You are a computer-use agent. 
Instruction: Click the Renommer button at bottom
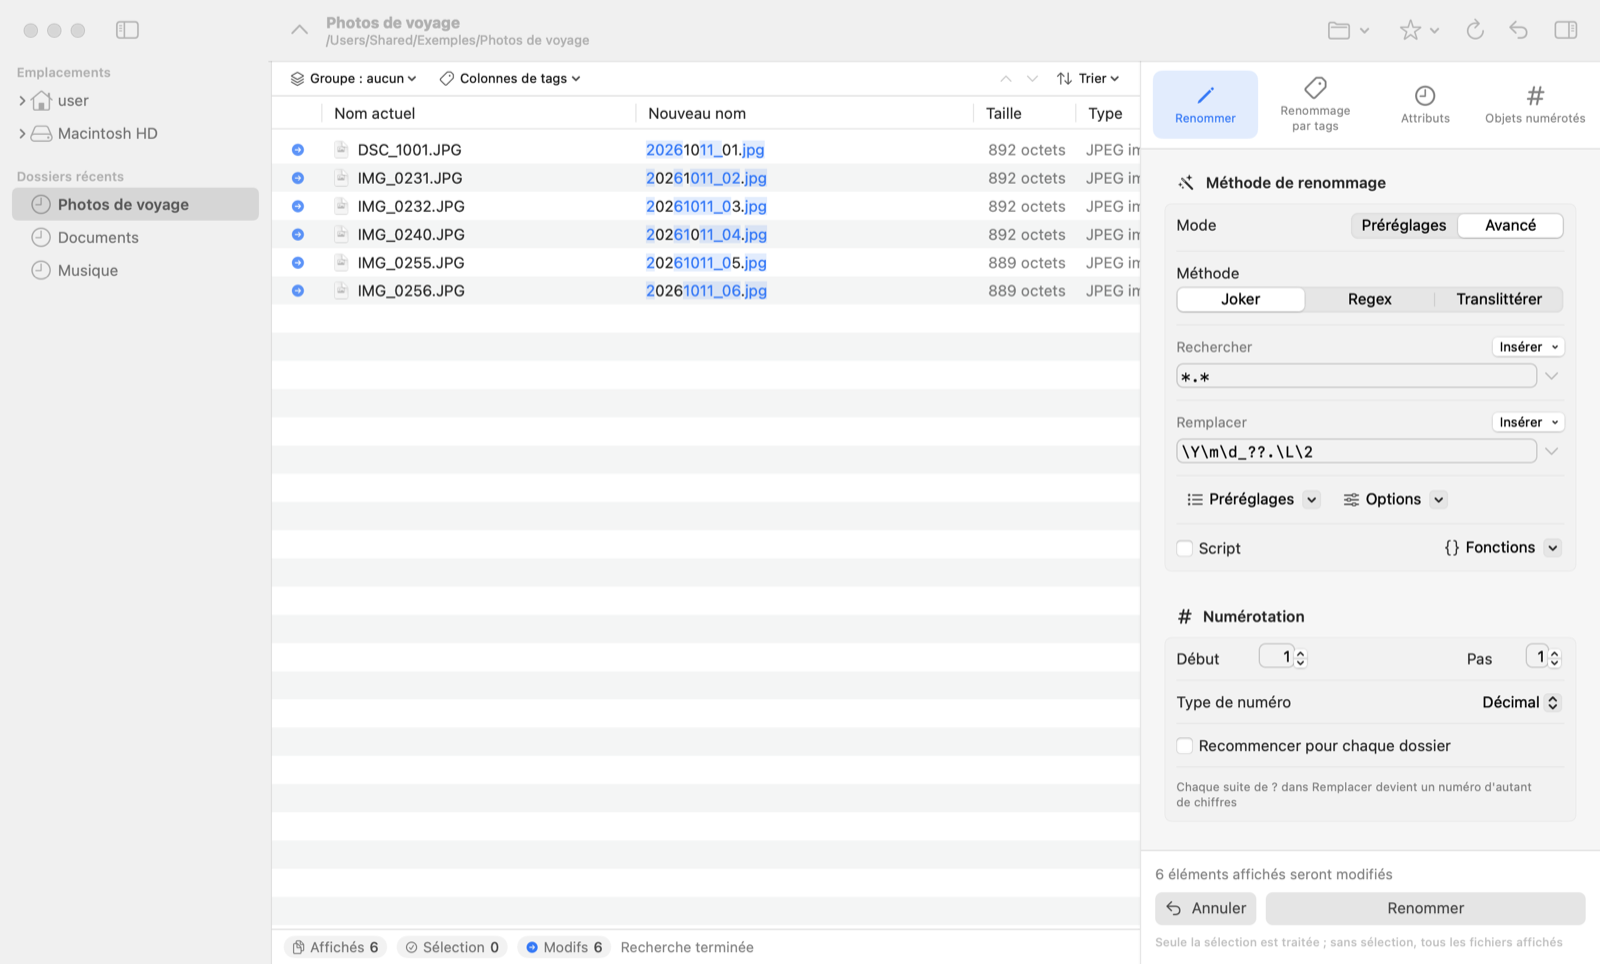coord(1425,908)
